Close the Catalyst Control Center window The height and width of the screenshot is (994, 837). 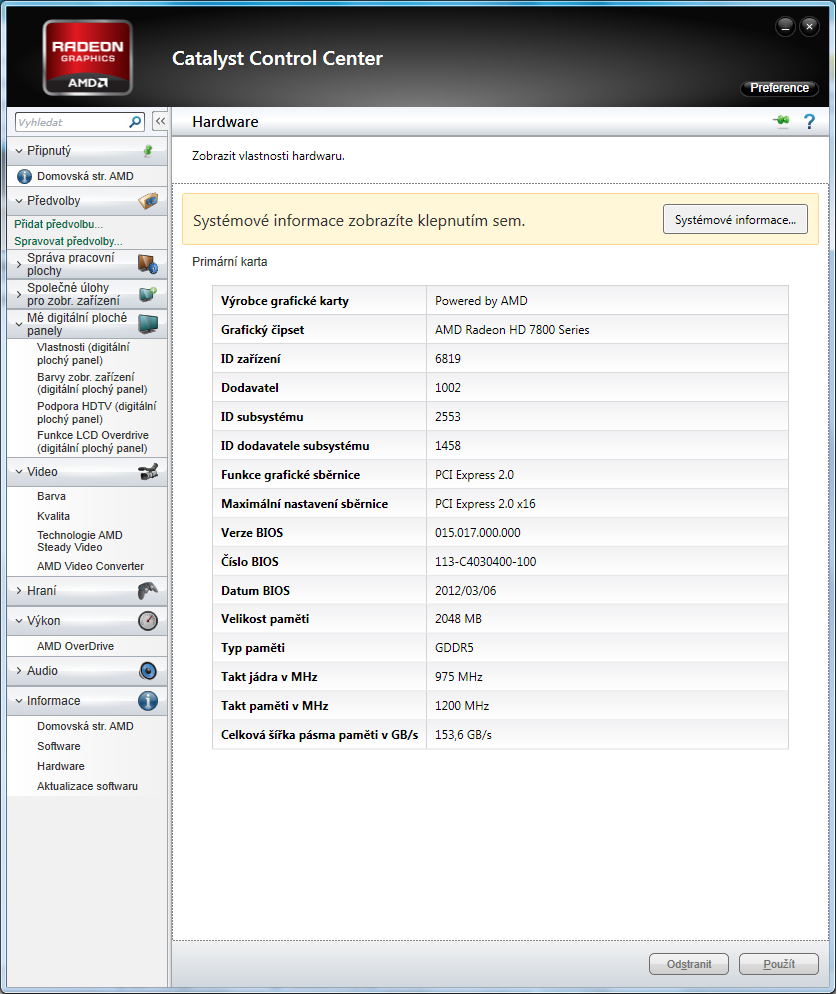pos(809,27)
